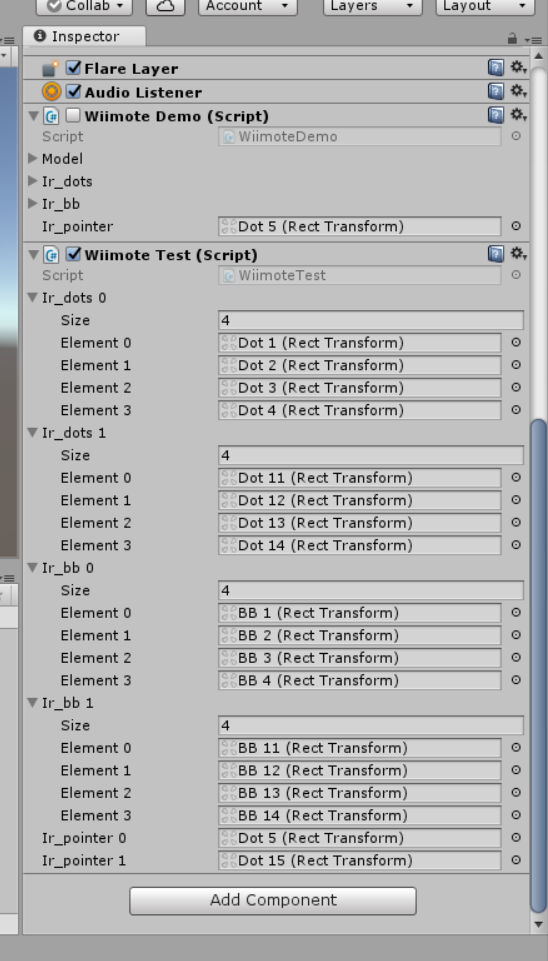The height and width of the screenshot is (961, 548).
Task: Click the scrollbar up arrow
Action: [538, 55]
